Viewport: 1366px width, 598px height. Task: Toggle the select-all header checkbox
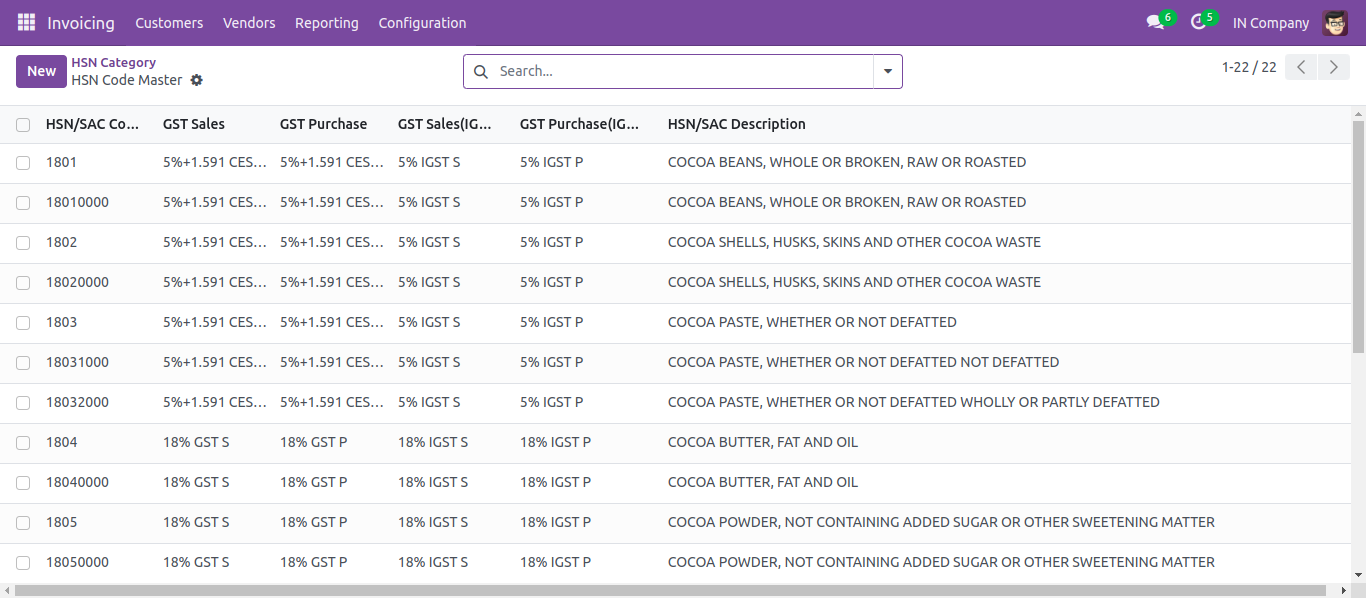(x=23, y=125)
